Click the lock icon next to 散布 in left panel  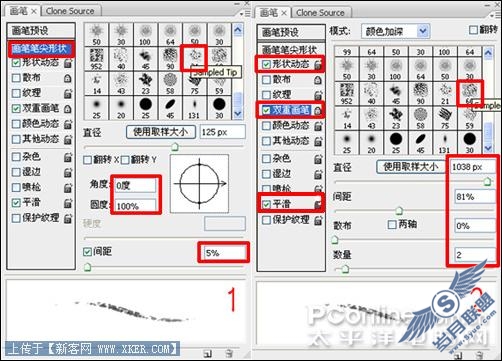click(x=67, y=78)
